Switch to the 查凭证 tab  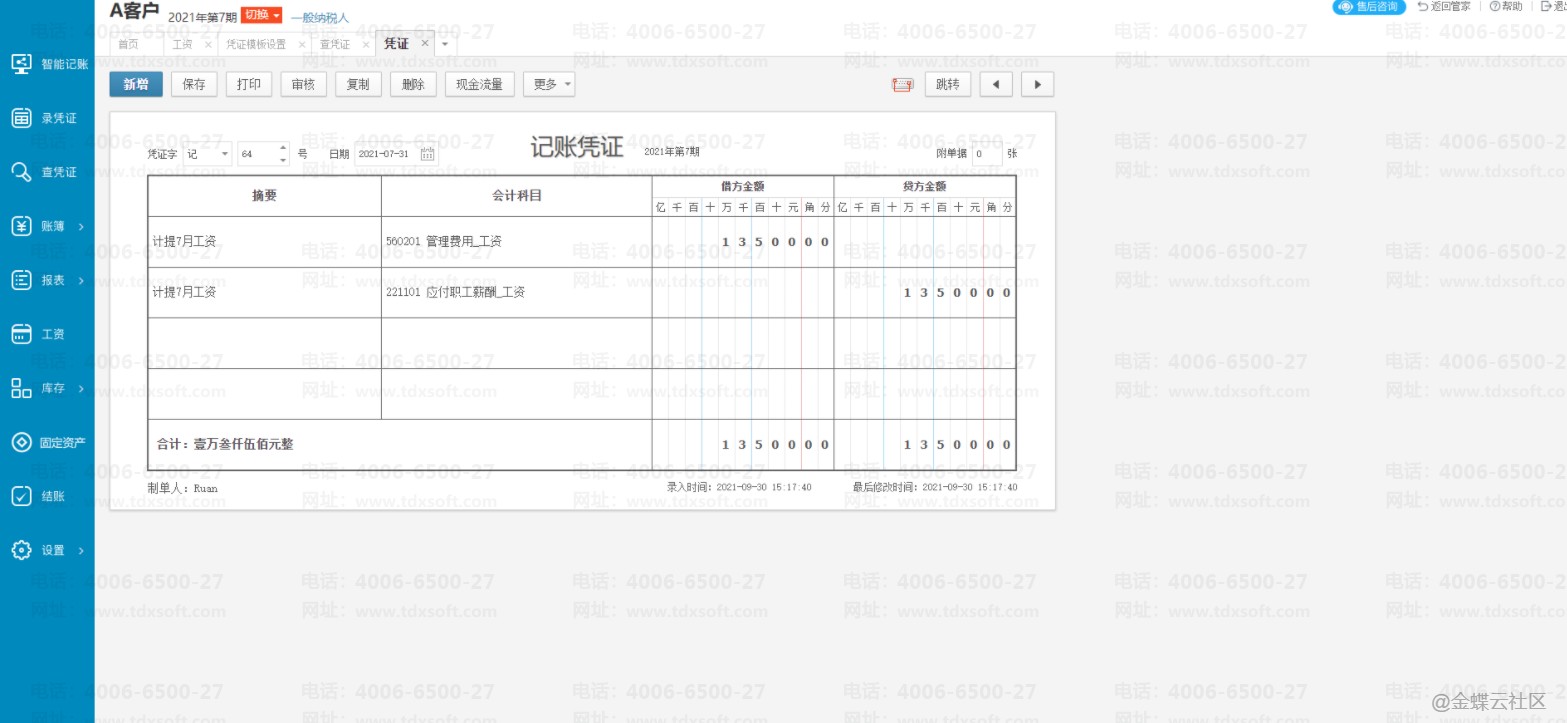pyautogui.click(x=335, y=45)
